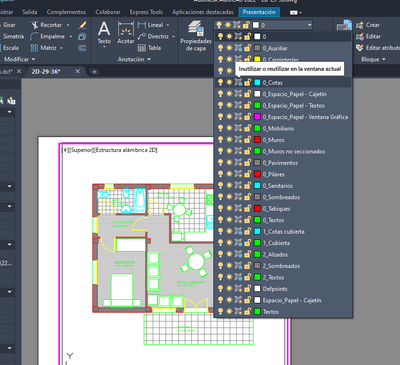Click the Editar block tool
This screenshot has width=400, height=365.
tap(368, 36)
